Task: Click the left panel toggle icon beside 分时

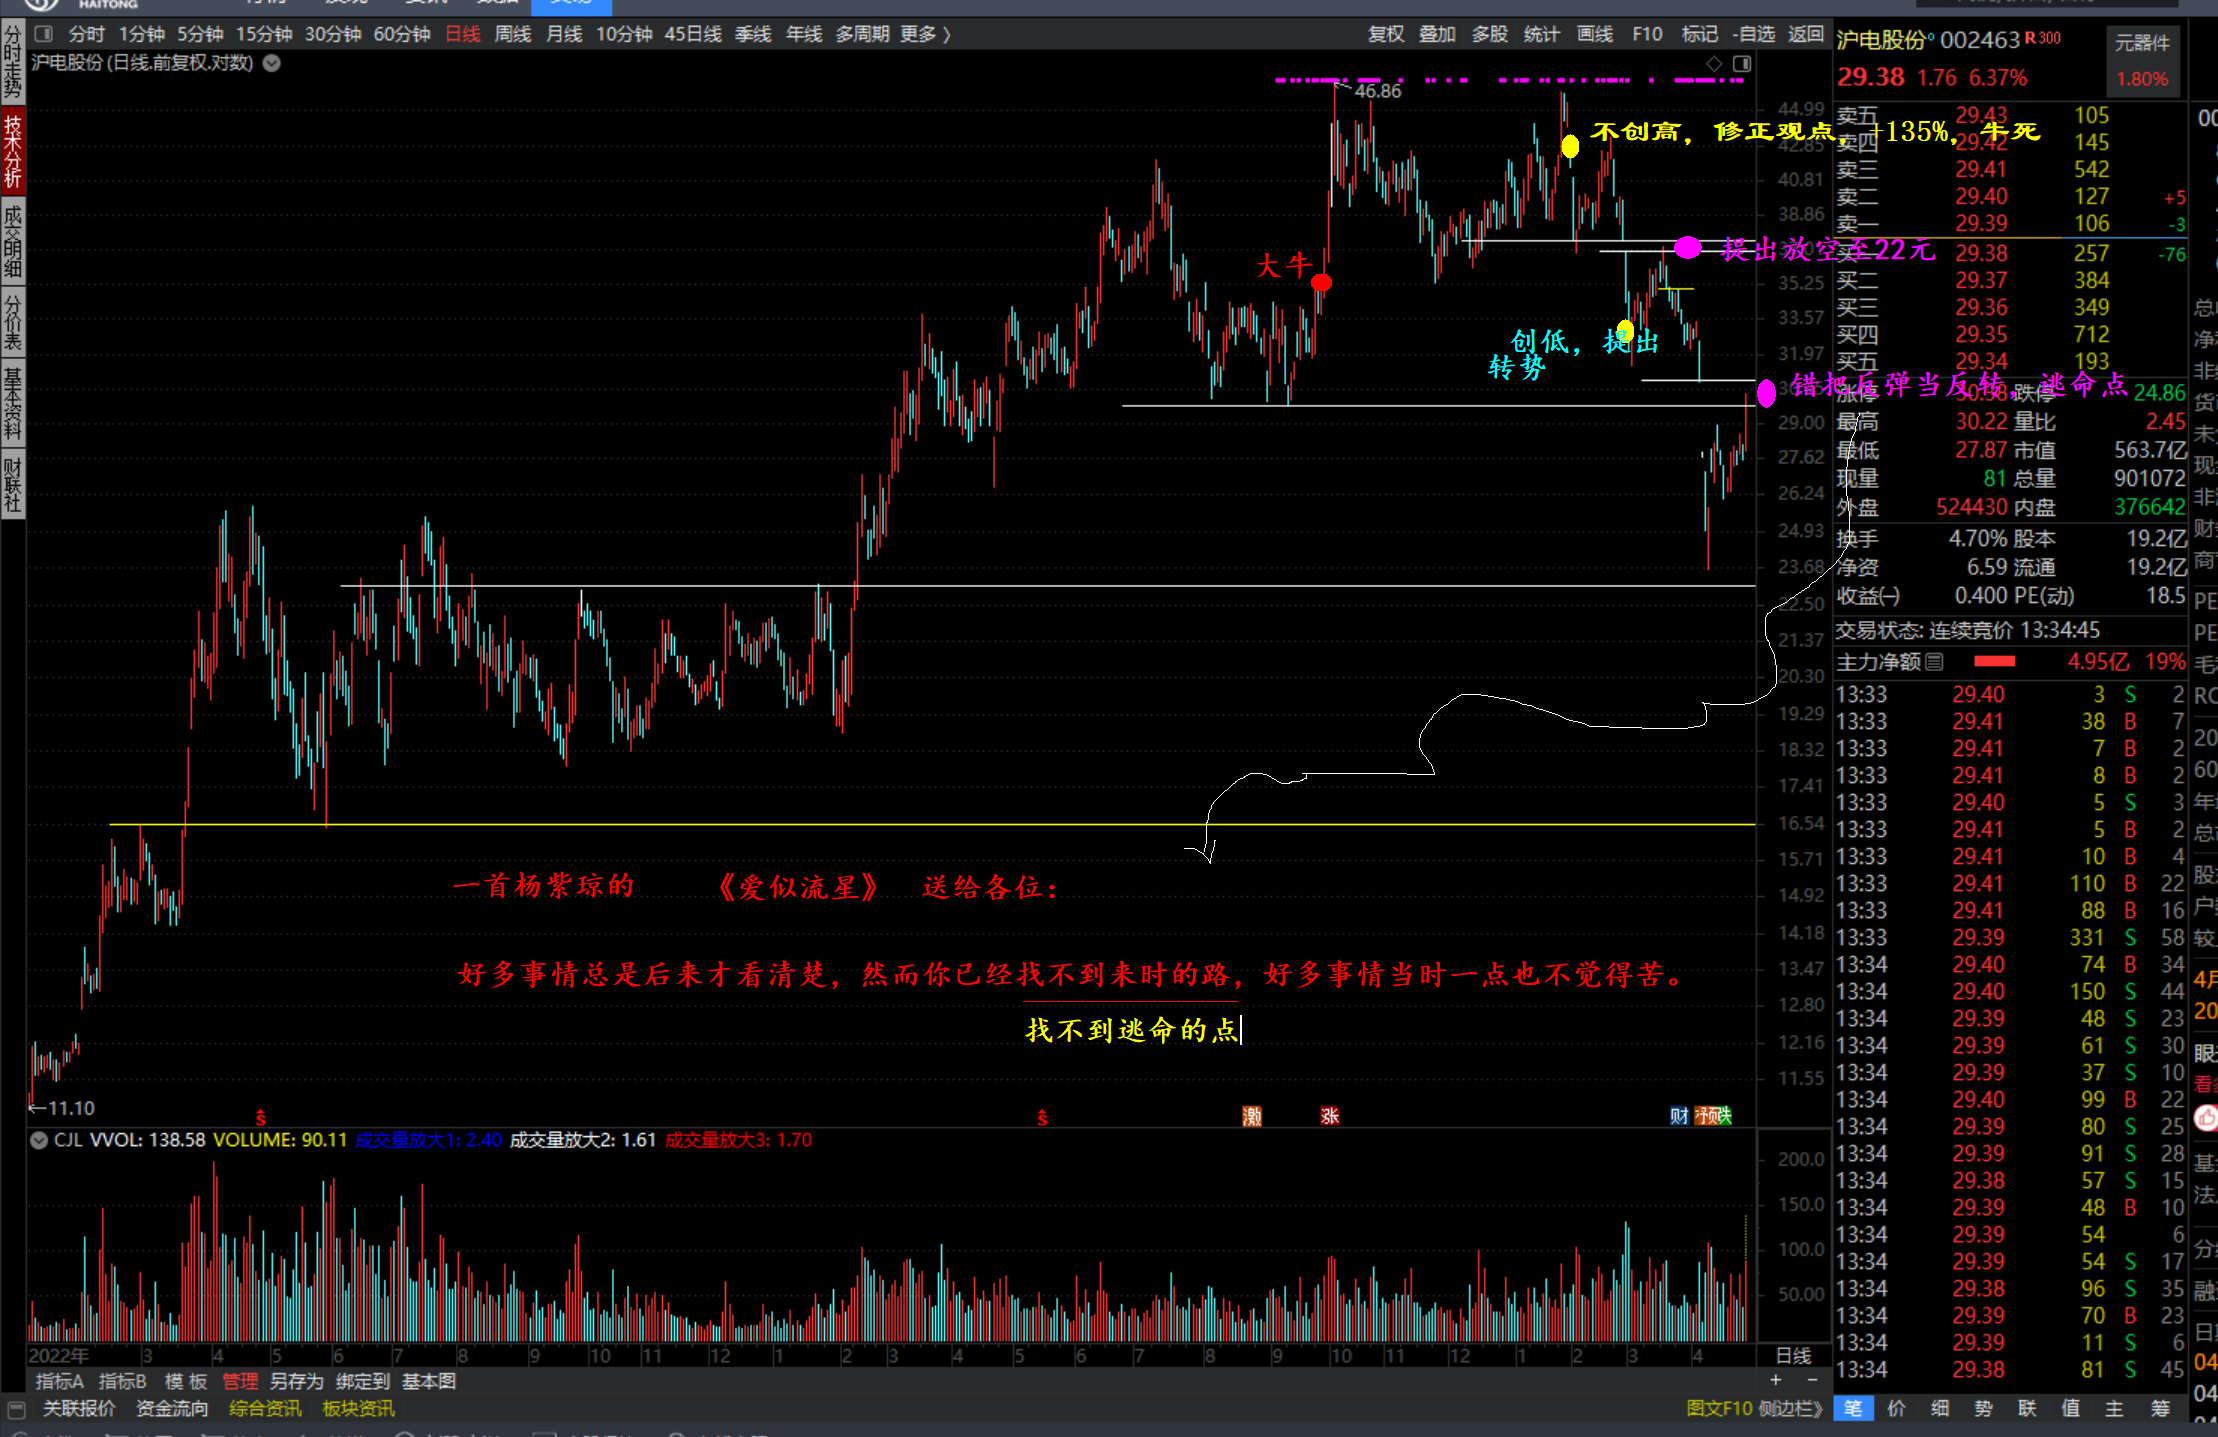Action: (x=43, y=34)
